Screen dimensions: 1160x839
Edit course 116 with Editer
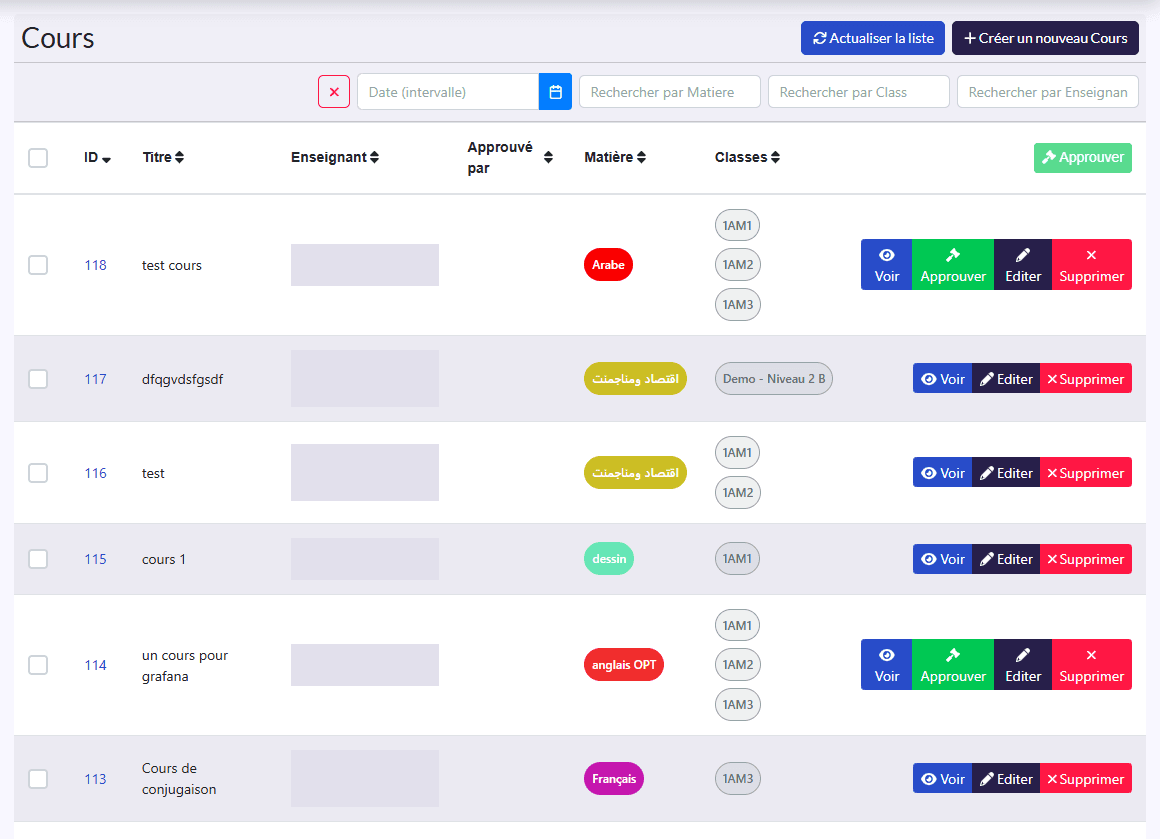click(x=1006, y=473)
